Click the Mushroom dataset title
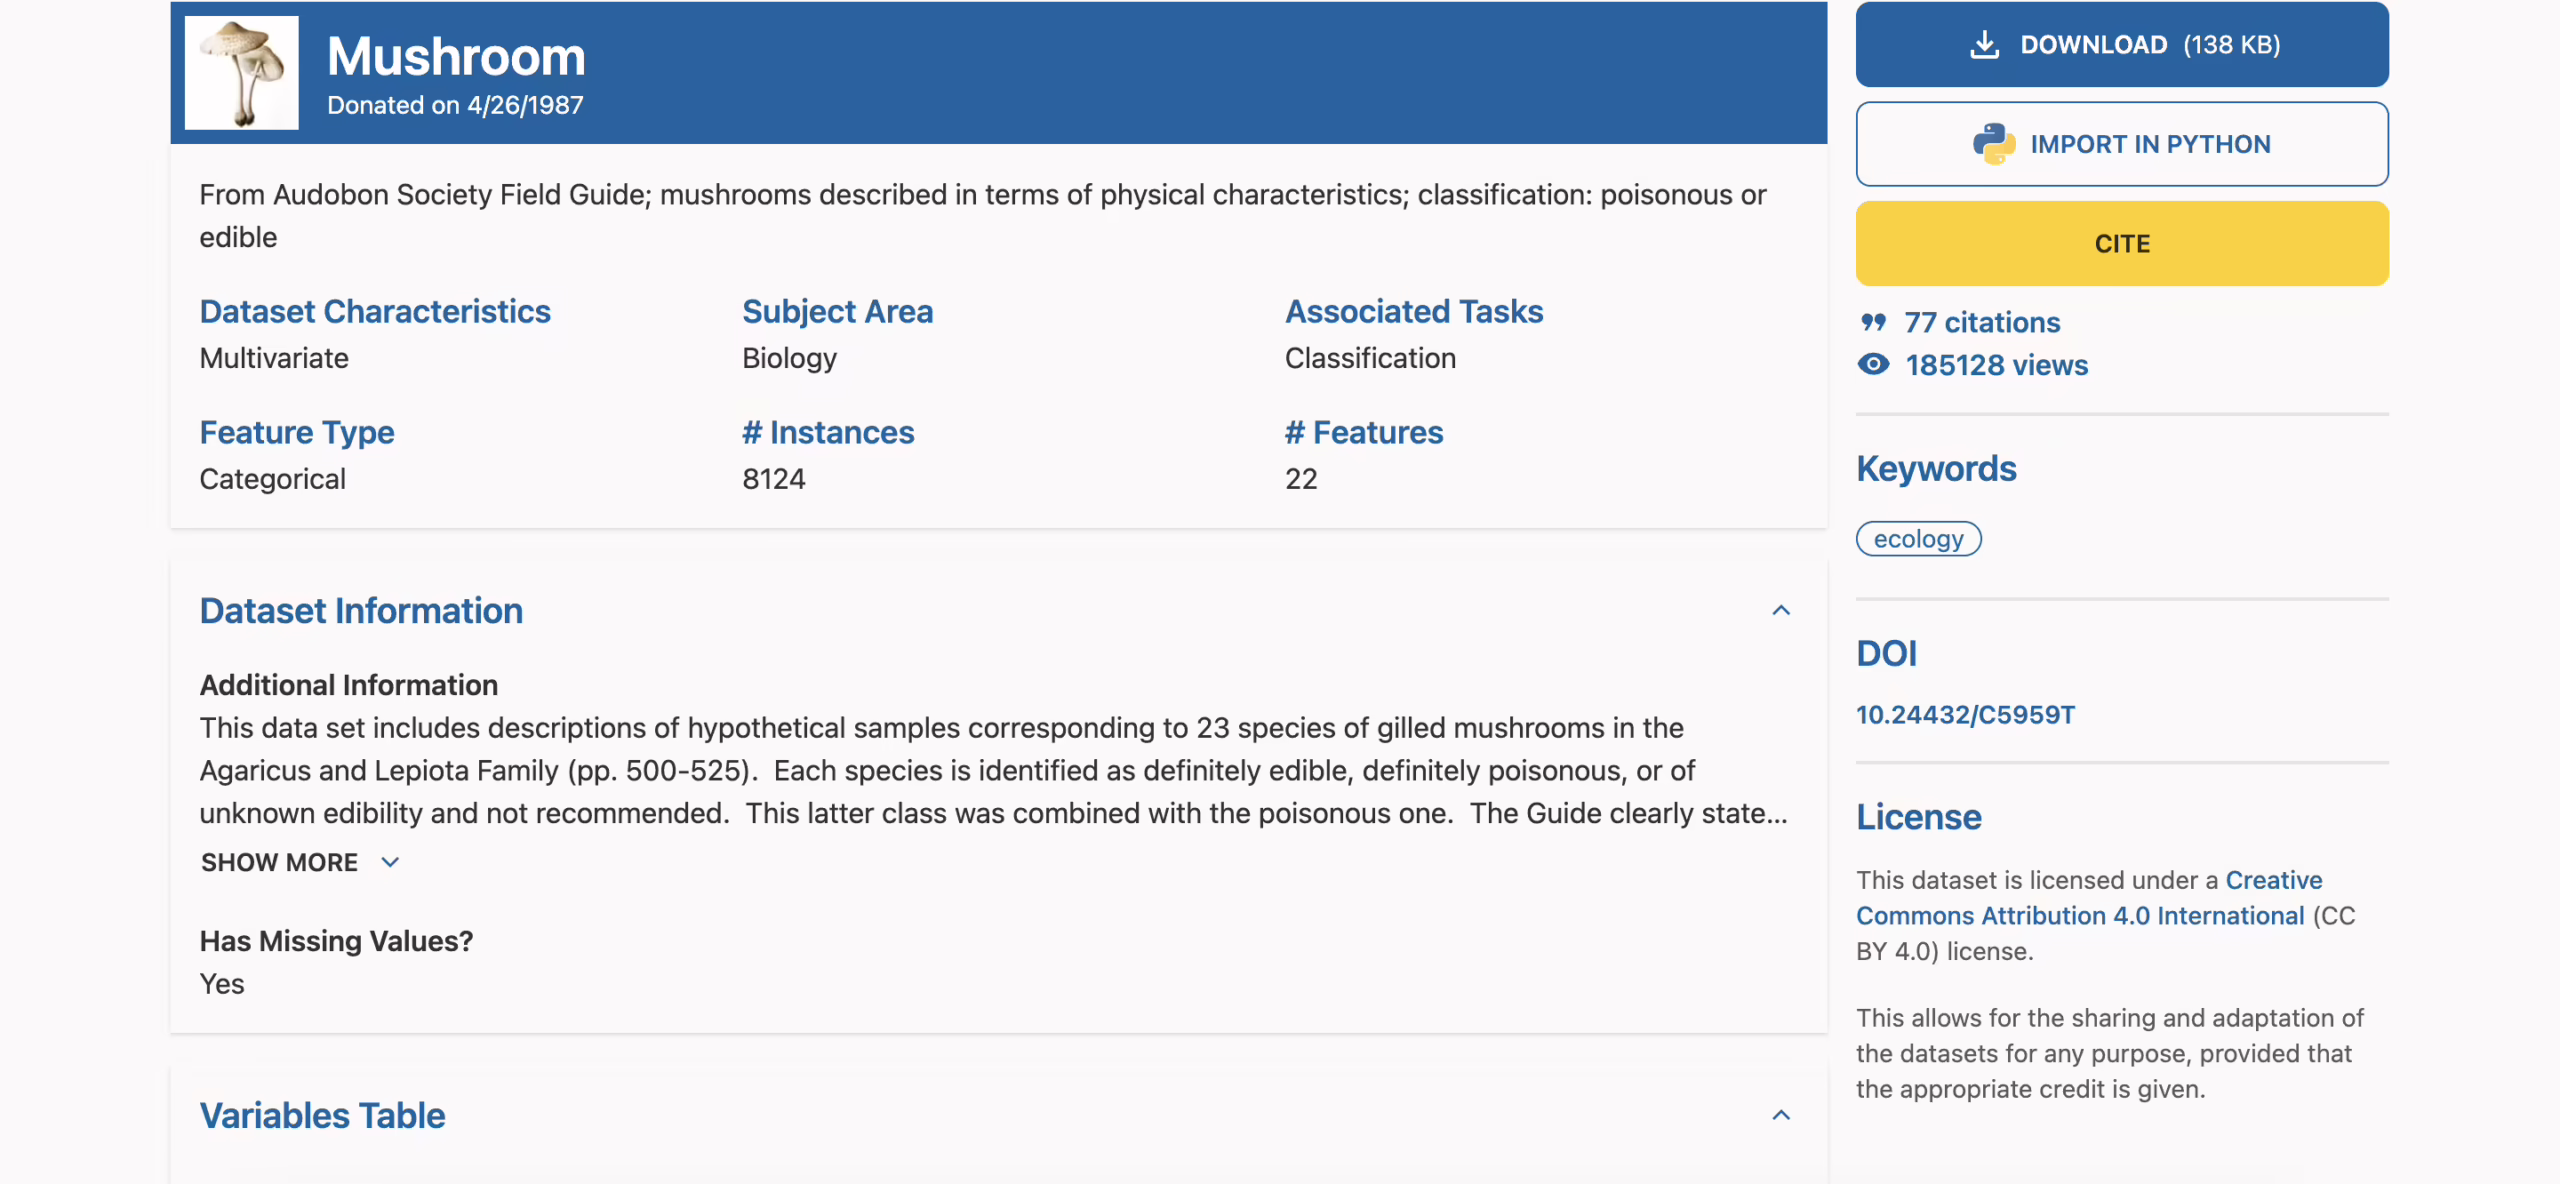The height and width of the screenshot is (1184, 2560). (x=455, y=56)
